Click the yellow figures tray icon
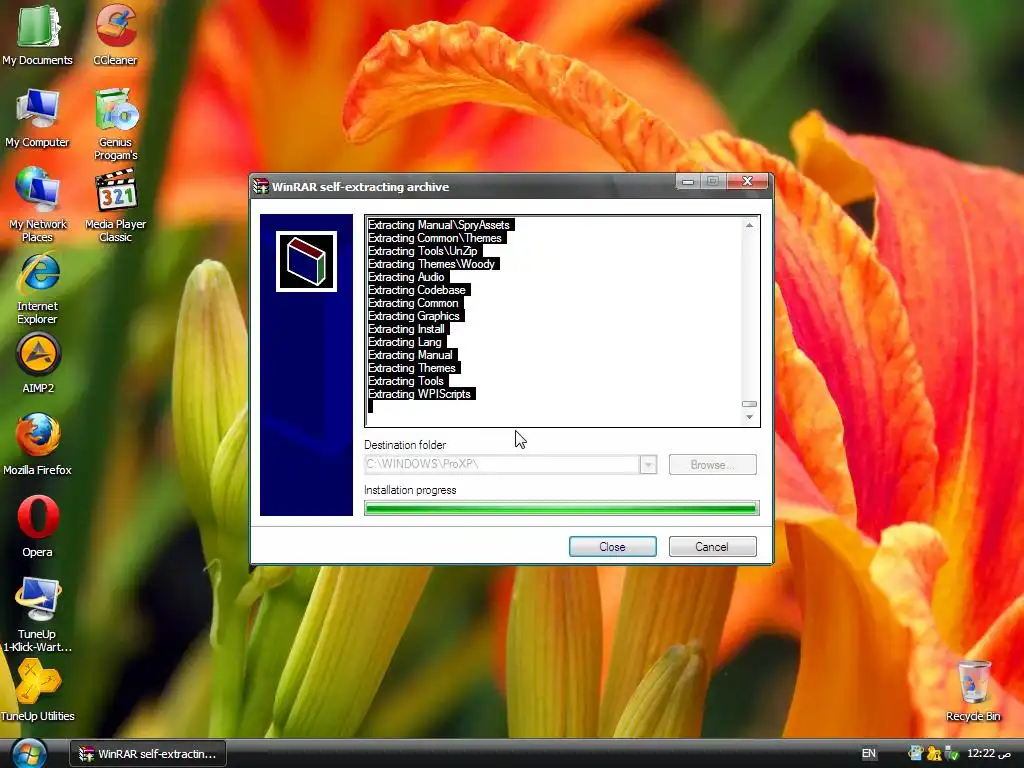 [x=934, y=754]
